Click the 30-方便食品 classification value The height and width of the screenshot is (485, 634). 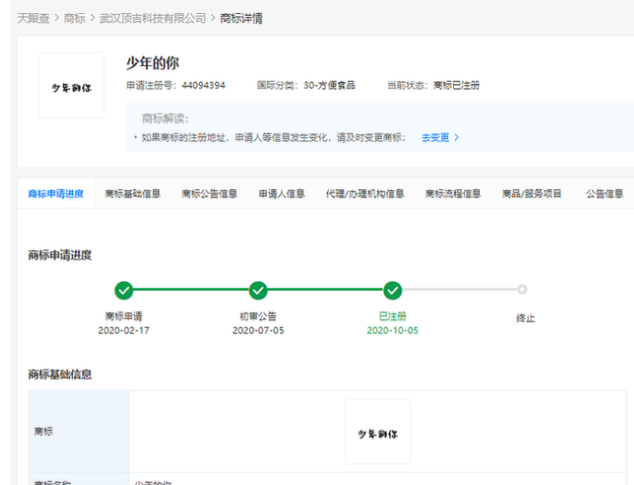329,85
